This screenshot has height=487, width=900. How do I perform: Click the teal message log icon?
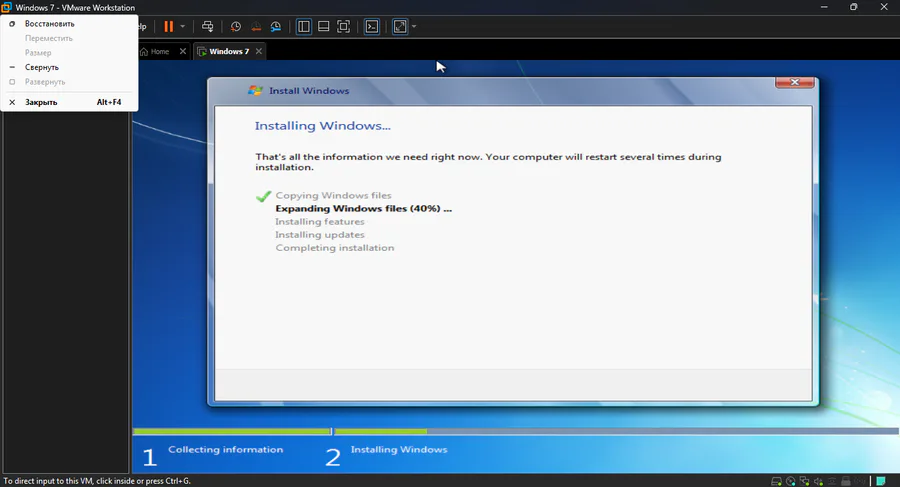(880, 481)
